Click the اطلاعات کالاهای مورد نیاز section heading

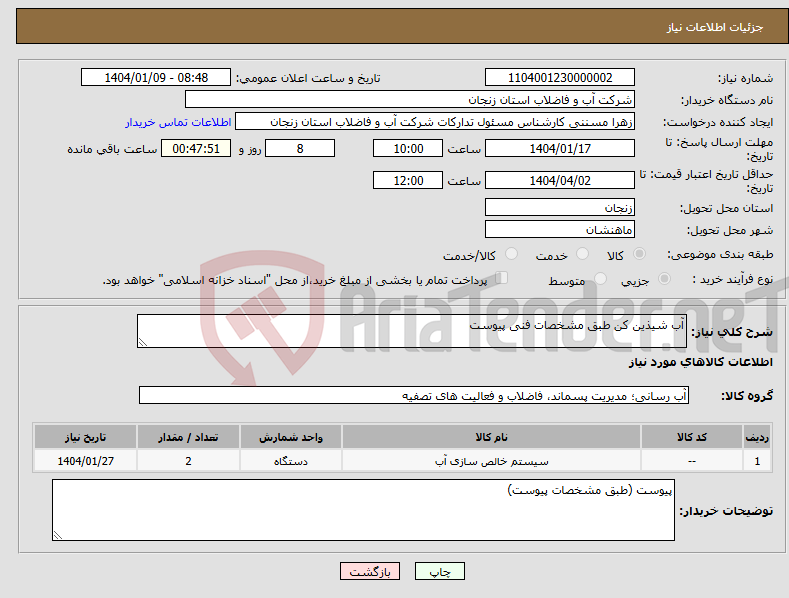coord(700,362)
